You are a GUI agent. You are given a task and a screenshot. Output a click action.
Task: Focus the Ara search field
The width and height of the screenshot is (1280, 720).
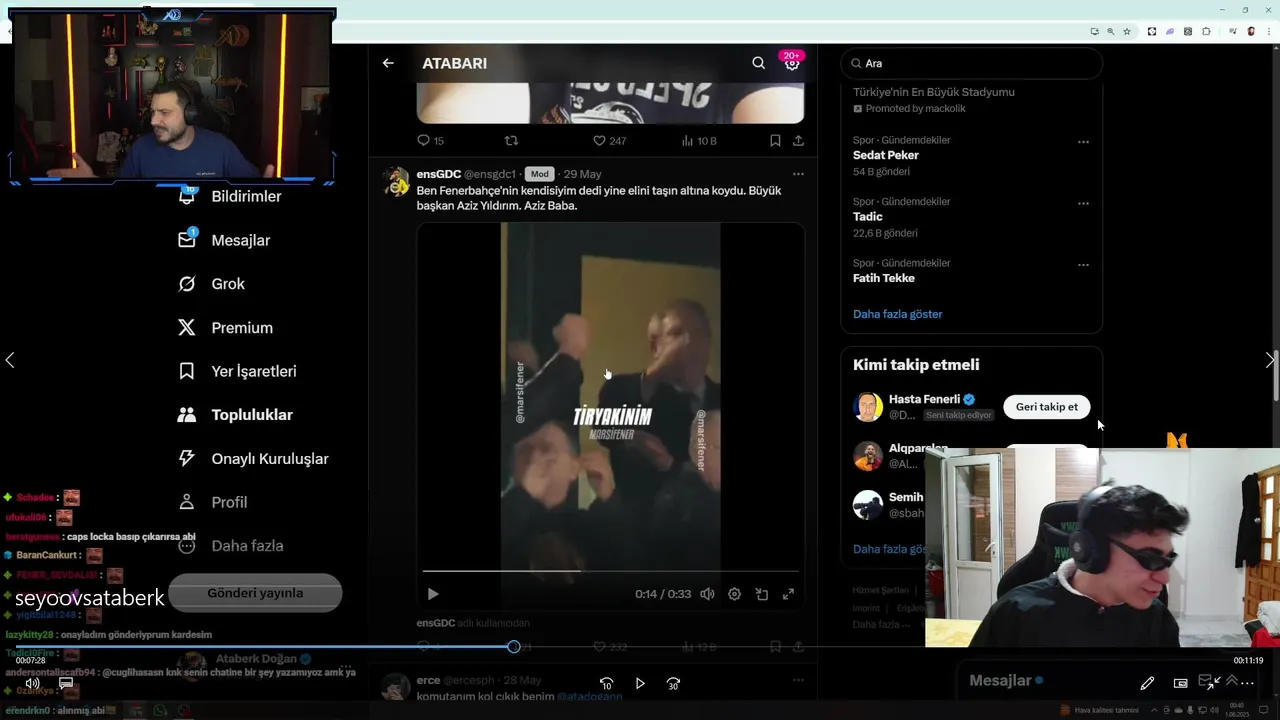[x=971, y=63]
